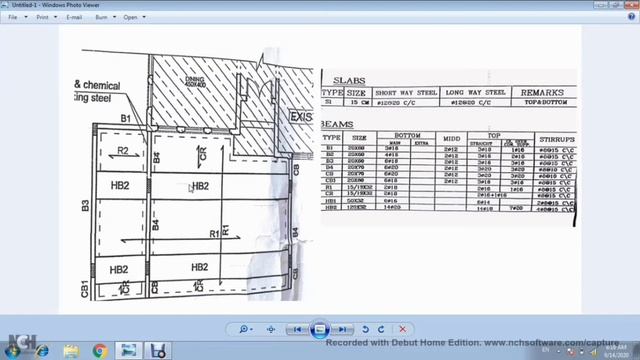Open the zoom magnifier control

point(246,329)
